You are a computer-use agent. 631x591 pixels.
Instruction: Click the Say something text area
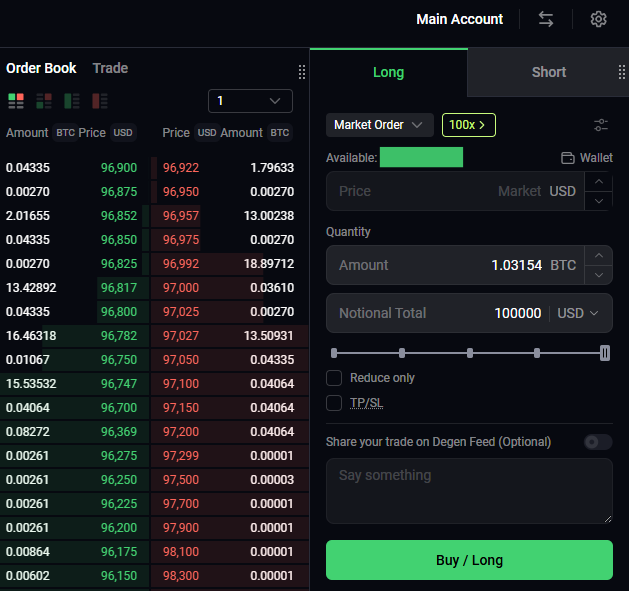469,491
